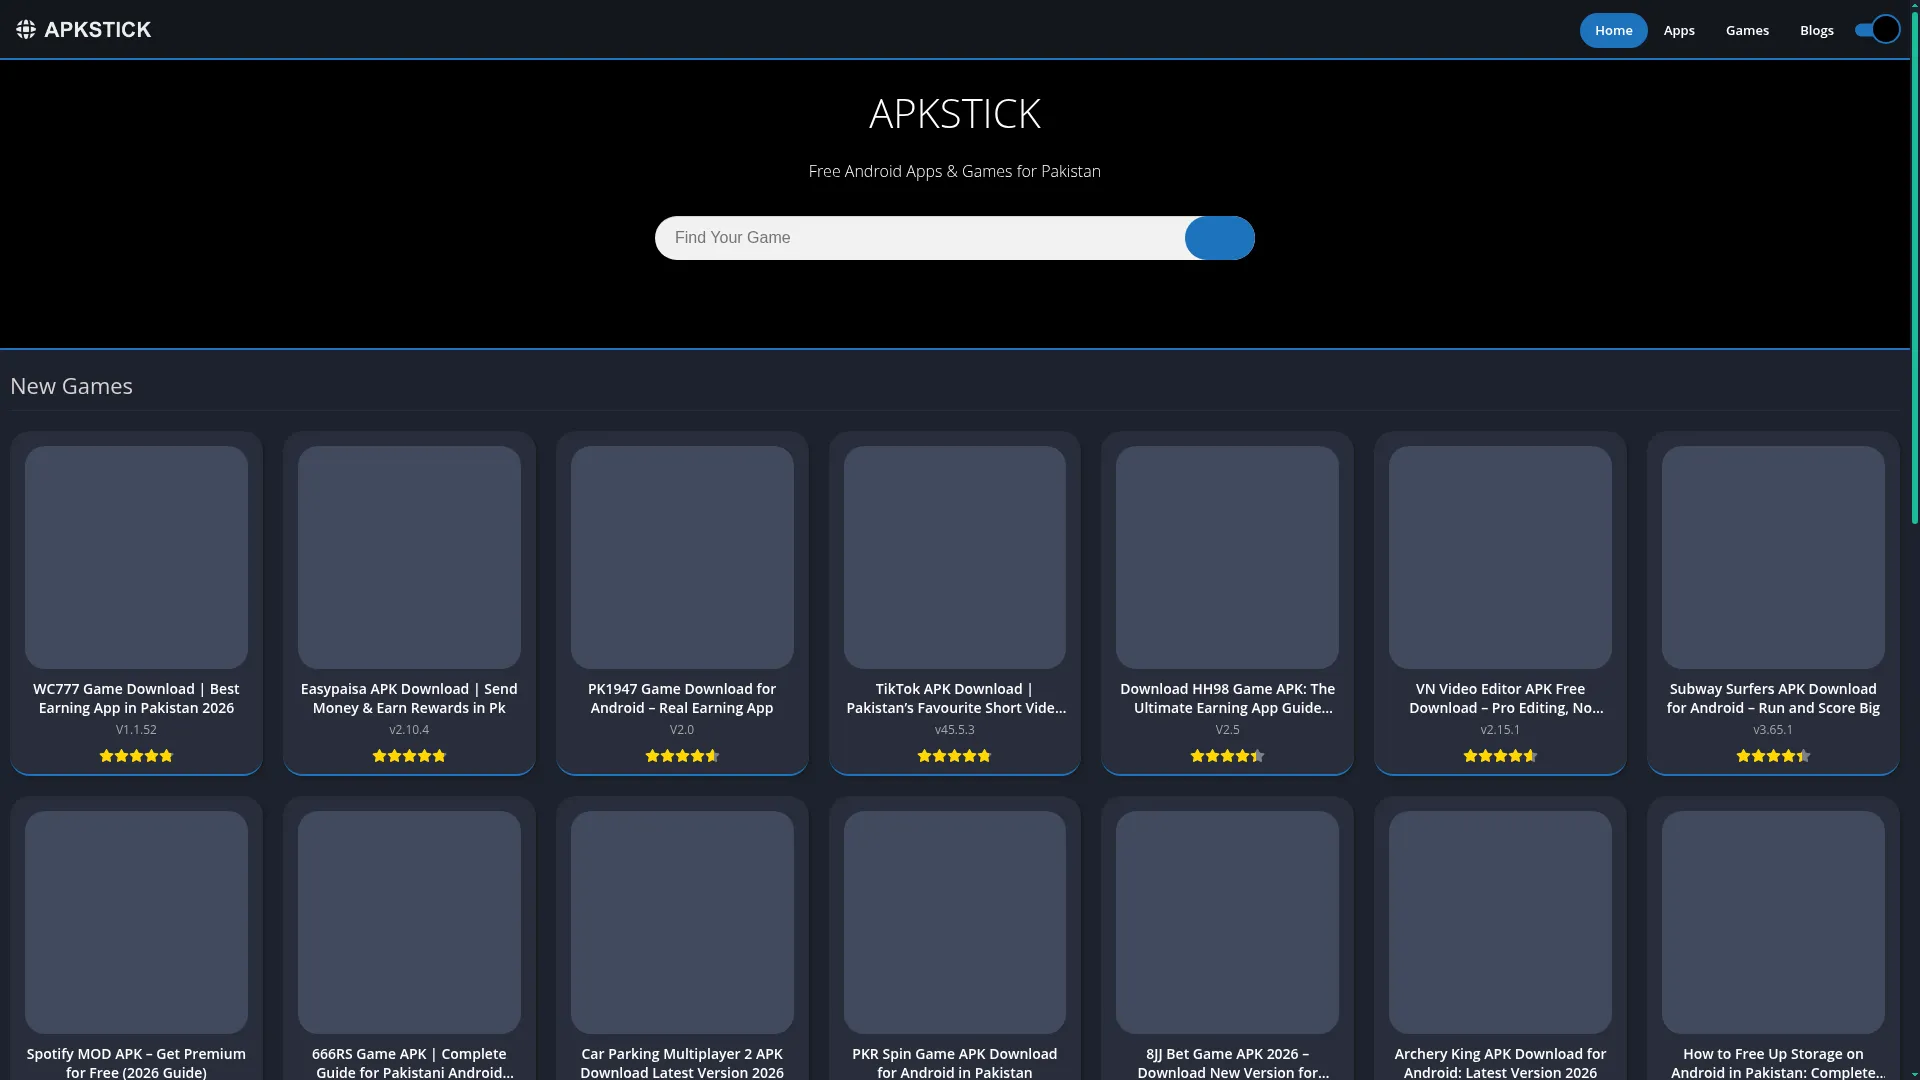Click version text v2.15.1
Screen dimensions: 1920x1080
pos(1500,730)
